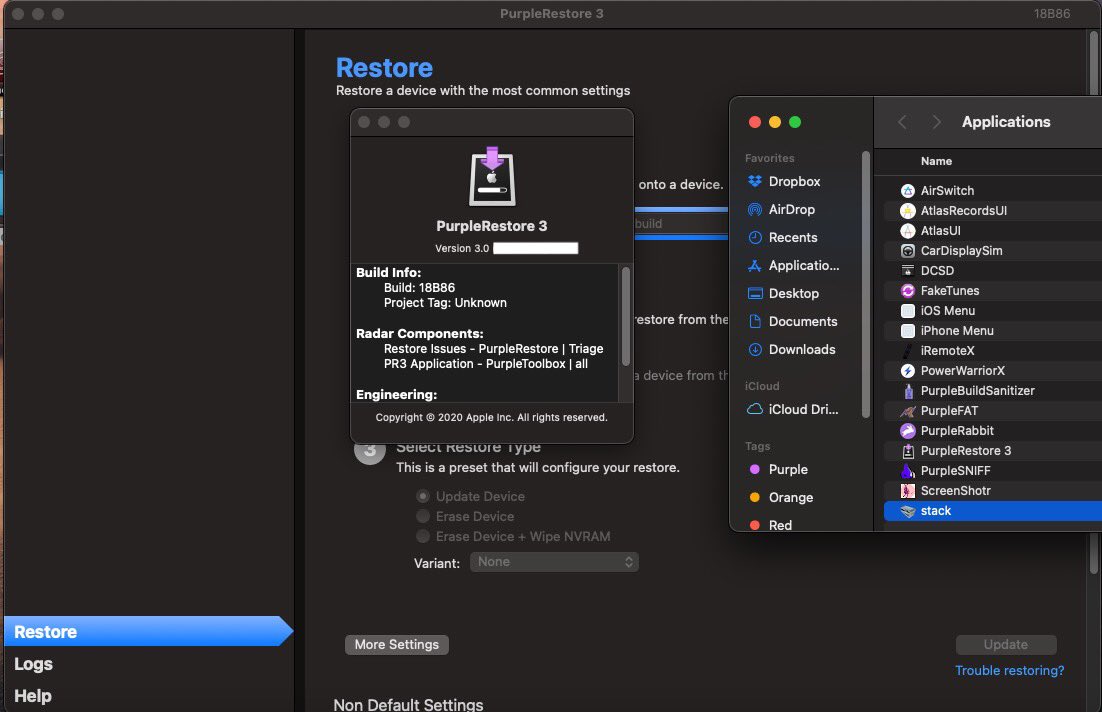Viewport: 1102px width, 712px height.
Task: Click the About window build info scrollbar
Action: 625,316
